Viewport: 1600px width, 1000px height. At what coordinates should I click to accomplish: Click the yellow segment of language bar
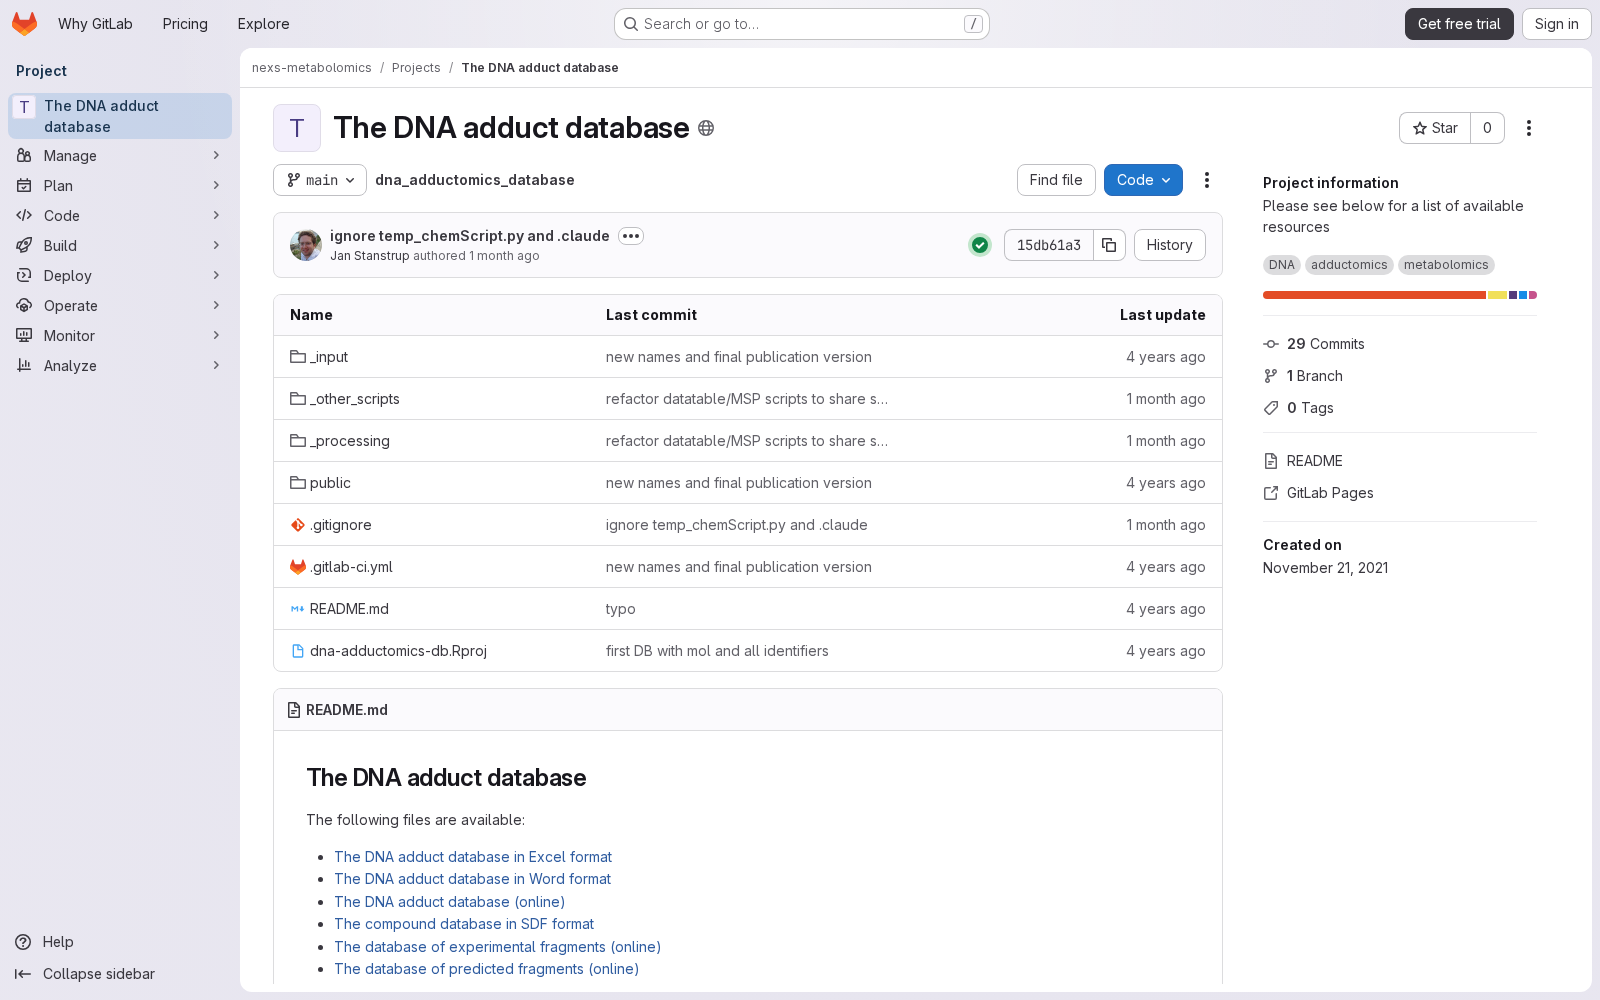click(x=1497, y=295)
